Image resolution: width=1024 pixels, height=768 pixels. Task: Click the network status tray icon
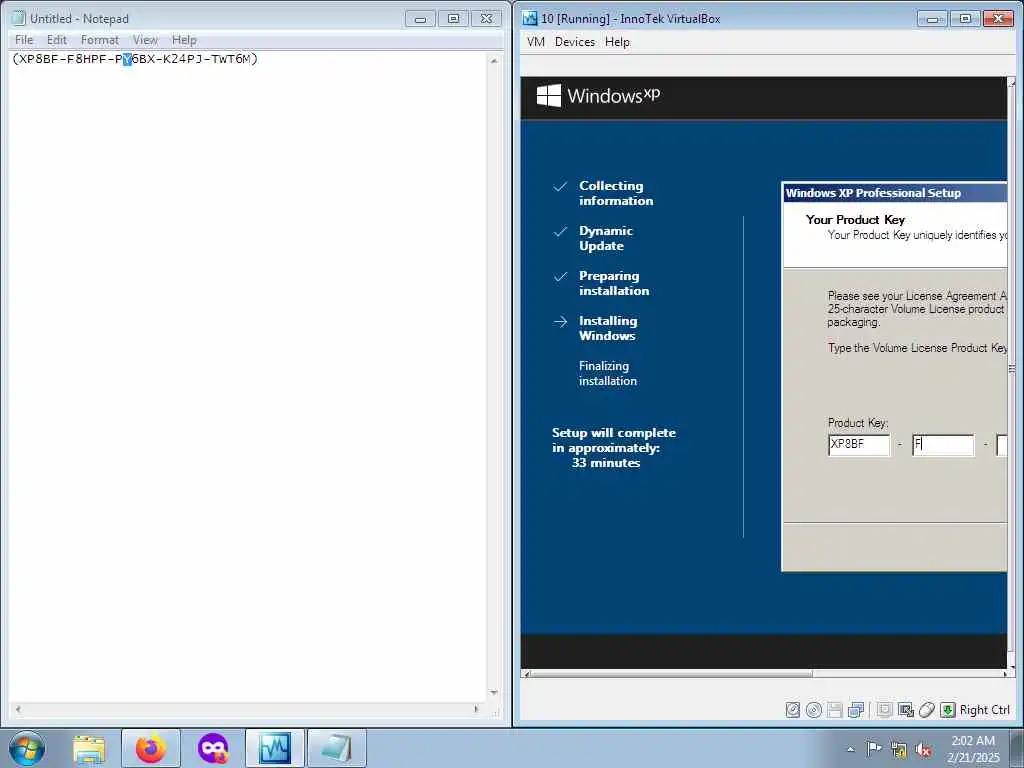[x=899, y=750]
